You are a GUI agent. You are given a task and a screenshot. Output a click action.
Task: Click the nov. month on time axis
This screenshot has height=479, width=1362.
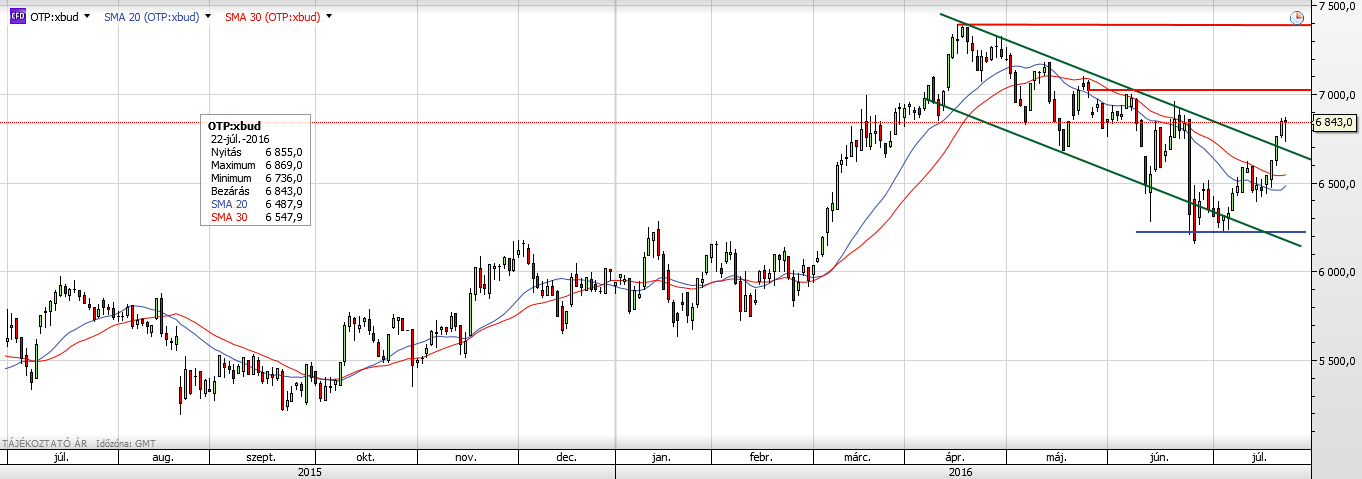tap(465, 457)
